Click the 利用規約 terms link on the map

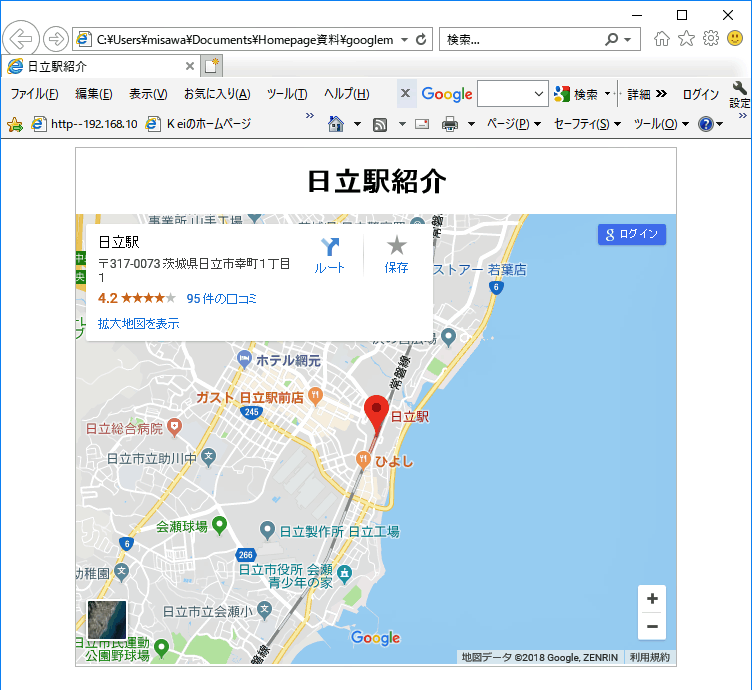[650, 657]
